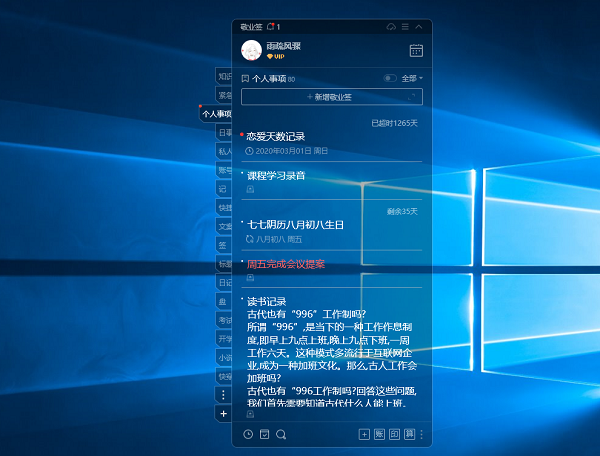Screen dimensions: 600x456
Task: Add a new category with sidebar plus
Action: coord(223,414)
